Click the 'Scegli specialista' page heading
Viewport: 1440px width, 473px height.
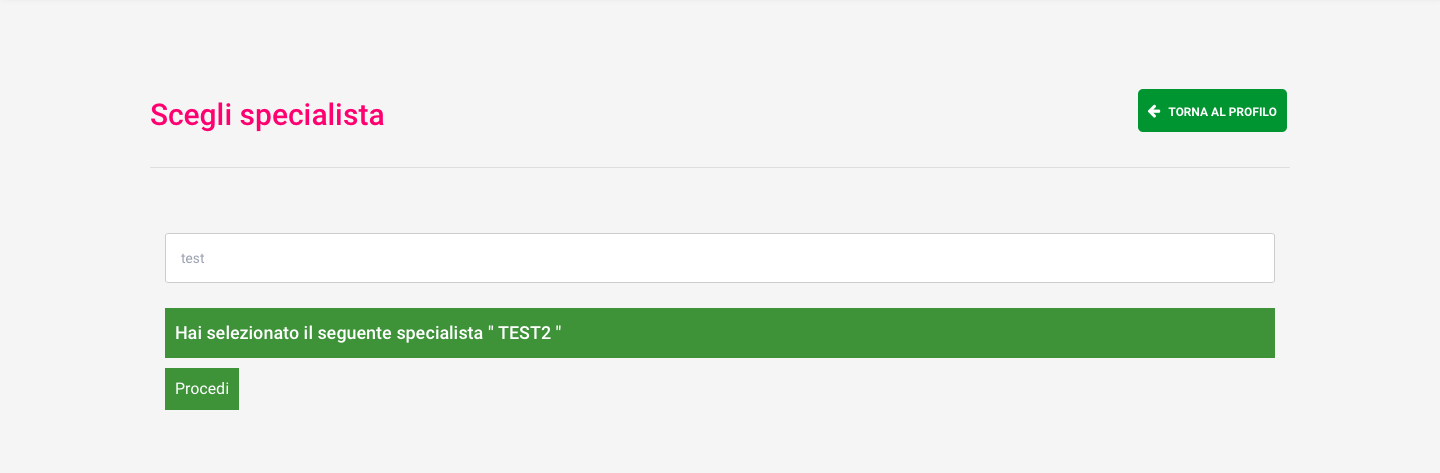[x=267, y=115]
